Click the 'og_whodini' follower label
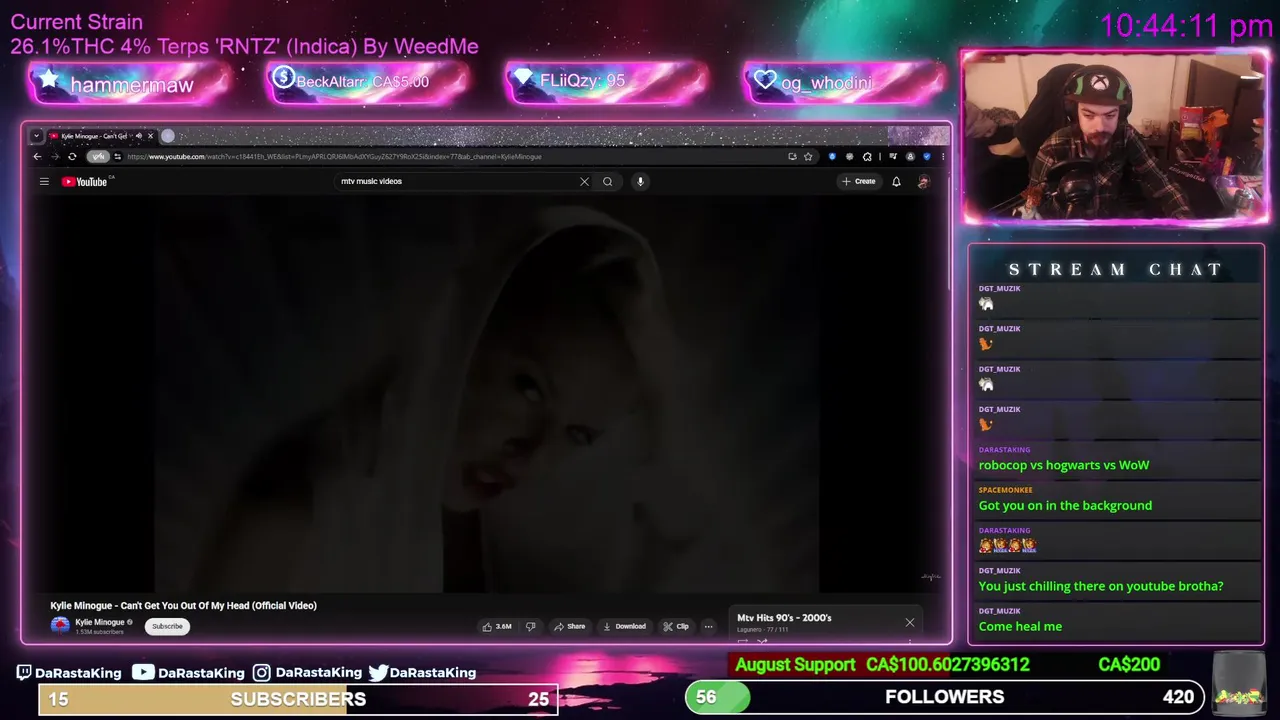The image size is (1280, 720). [826, 83]
